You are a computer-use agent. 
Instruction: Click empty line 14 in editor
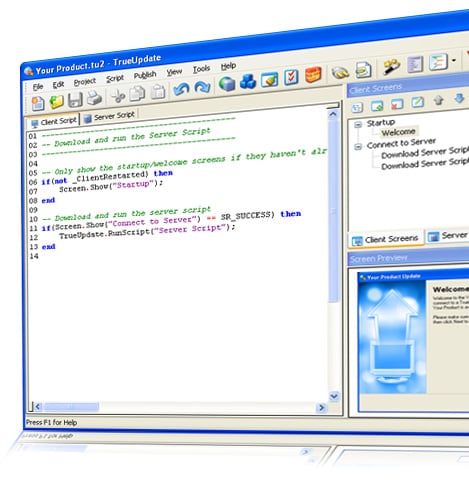[x=180, y=256]
